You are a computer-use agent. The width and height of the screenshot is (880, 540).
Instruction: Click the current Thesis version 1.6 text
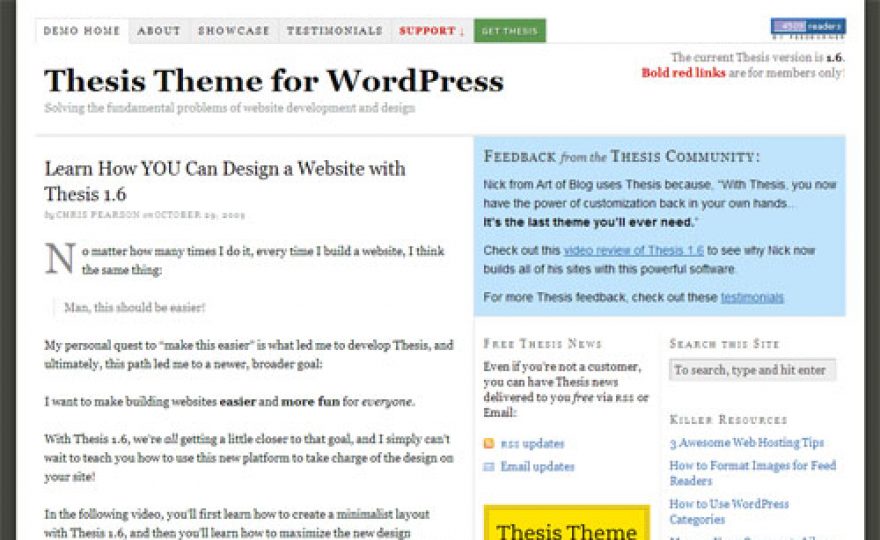click(758, 57)
